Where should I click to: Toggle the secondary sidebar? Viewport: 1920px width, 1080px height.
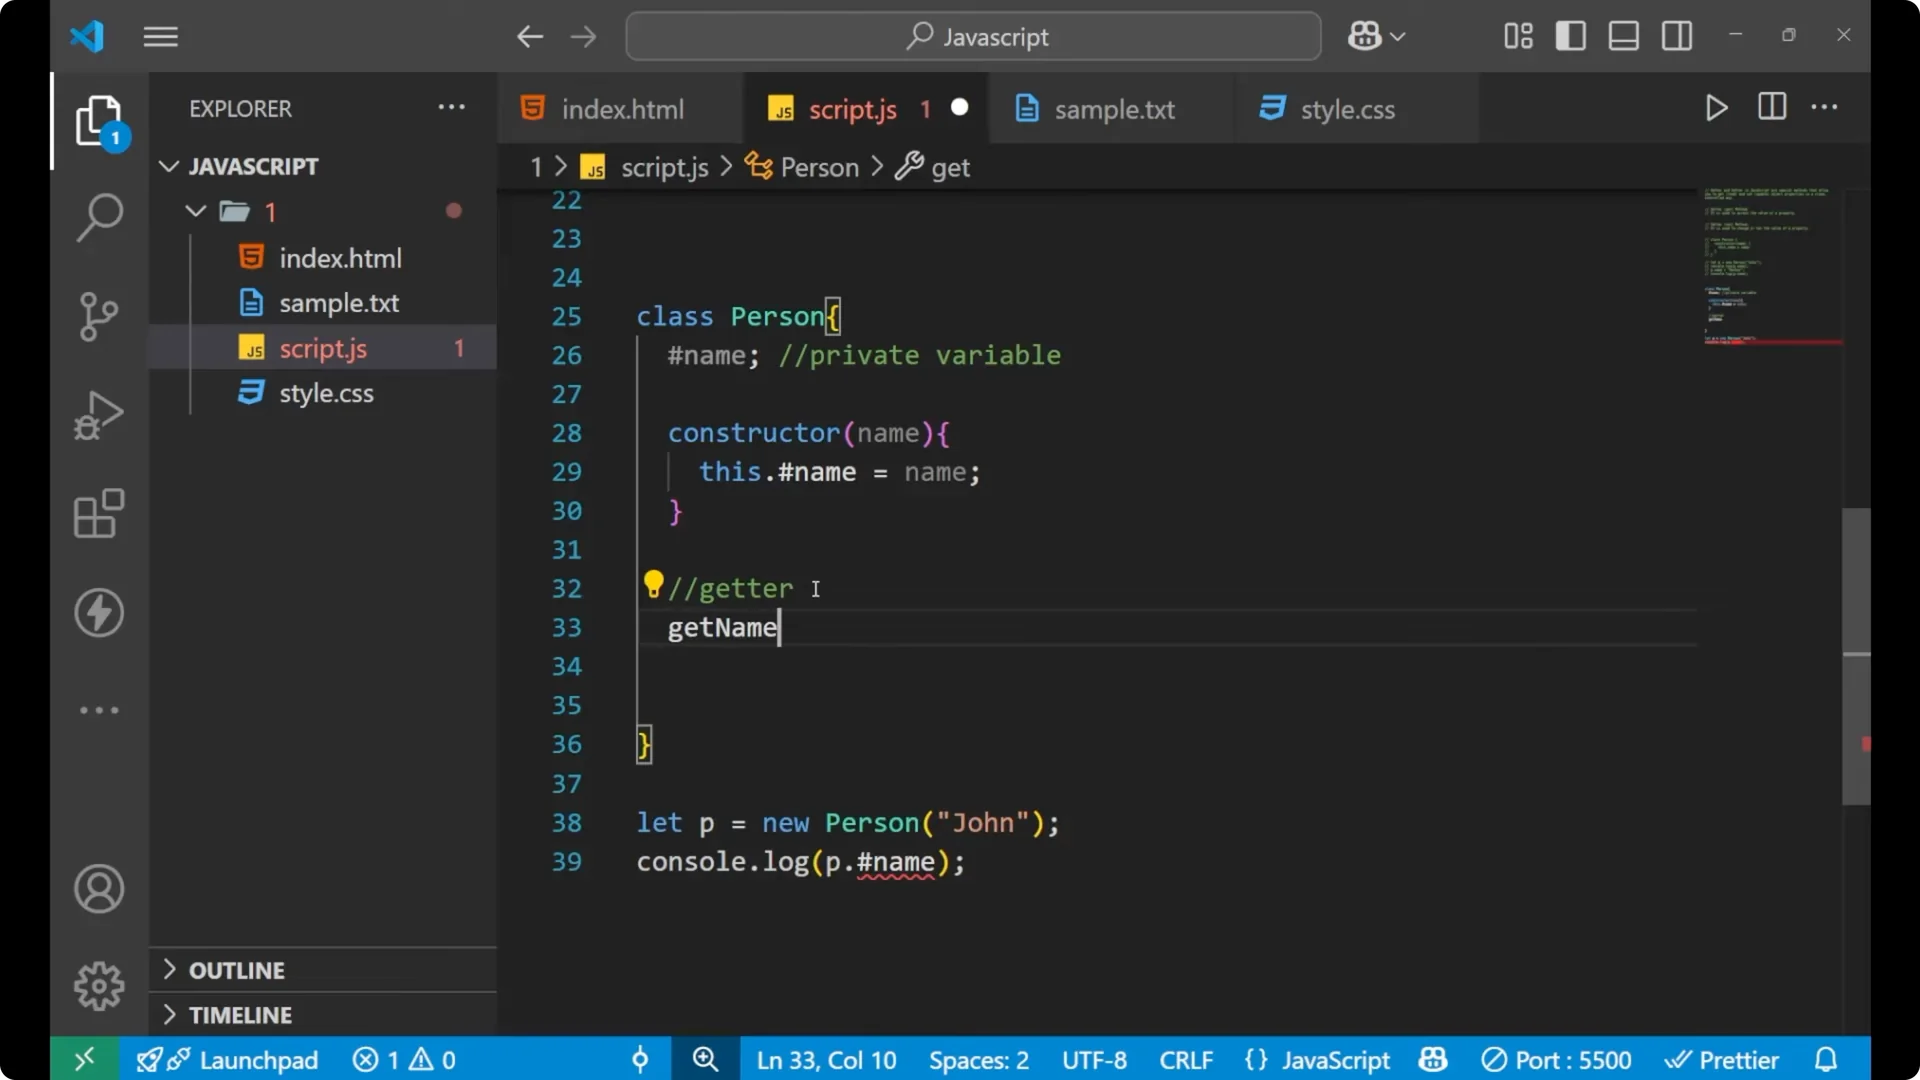tap(1676, 35)
